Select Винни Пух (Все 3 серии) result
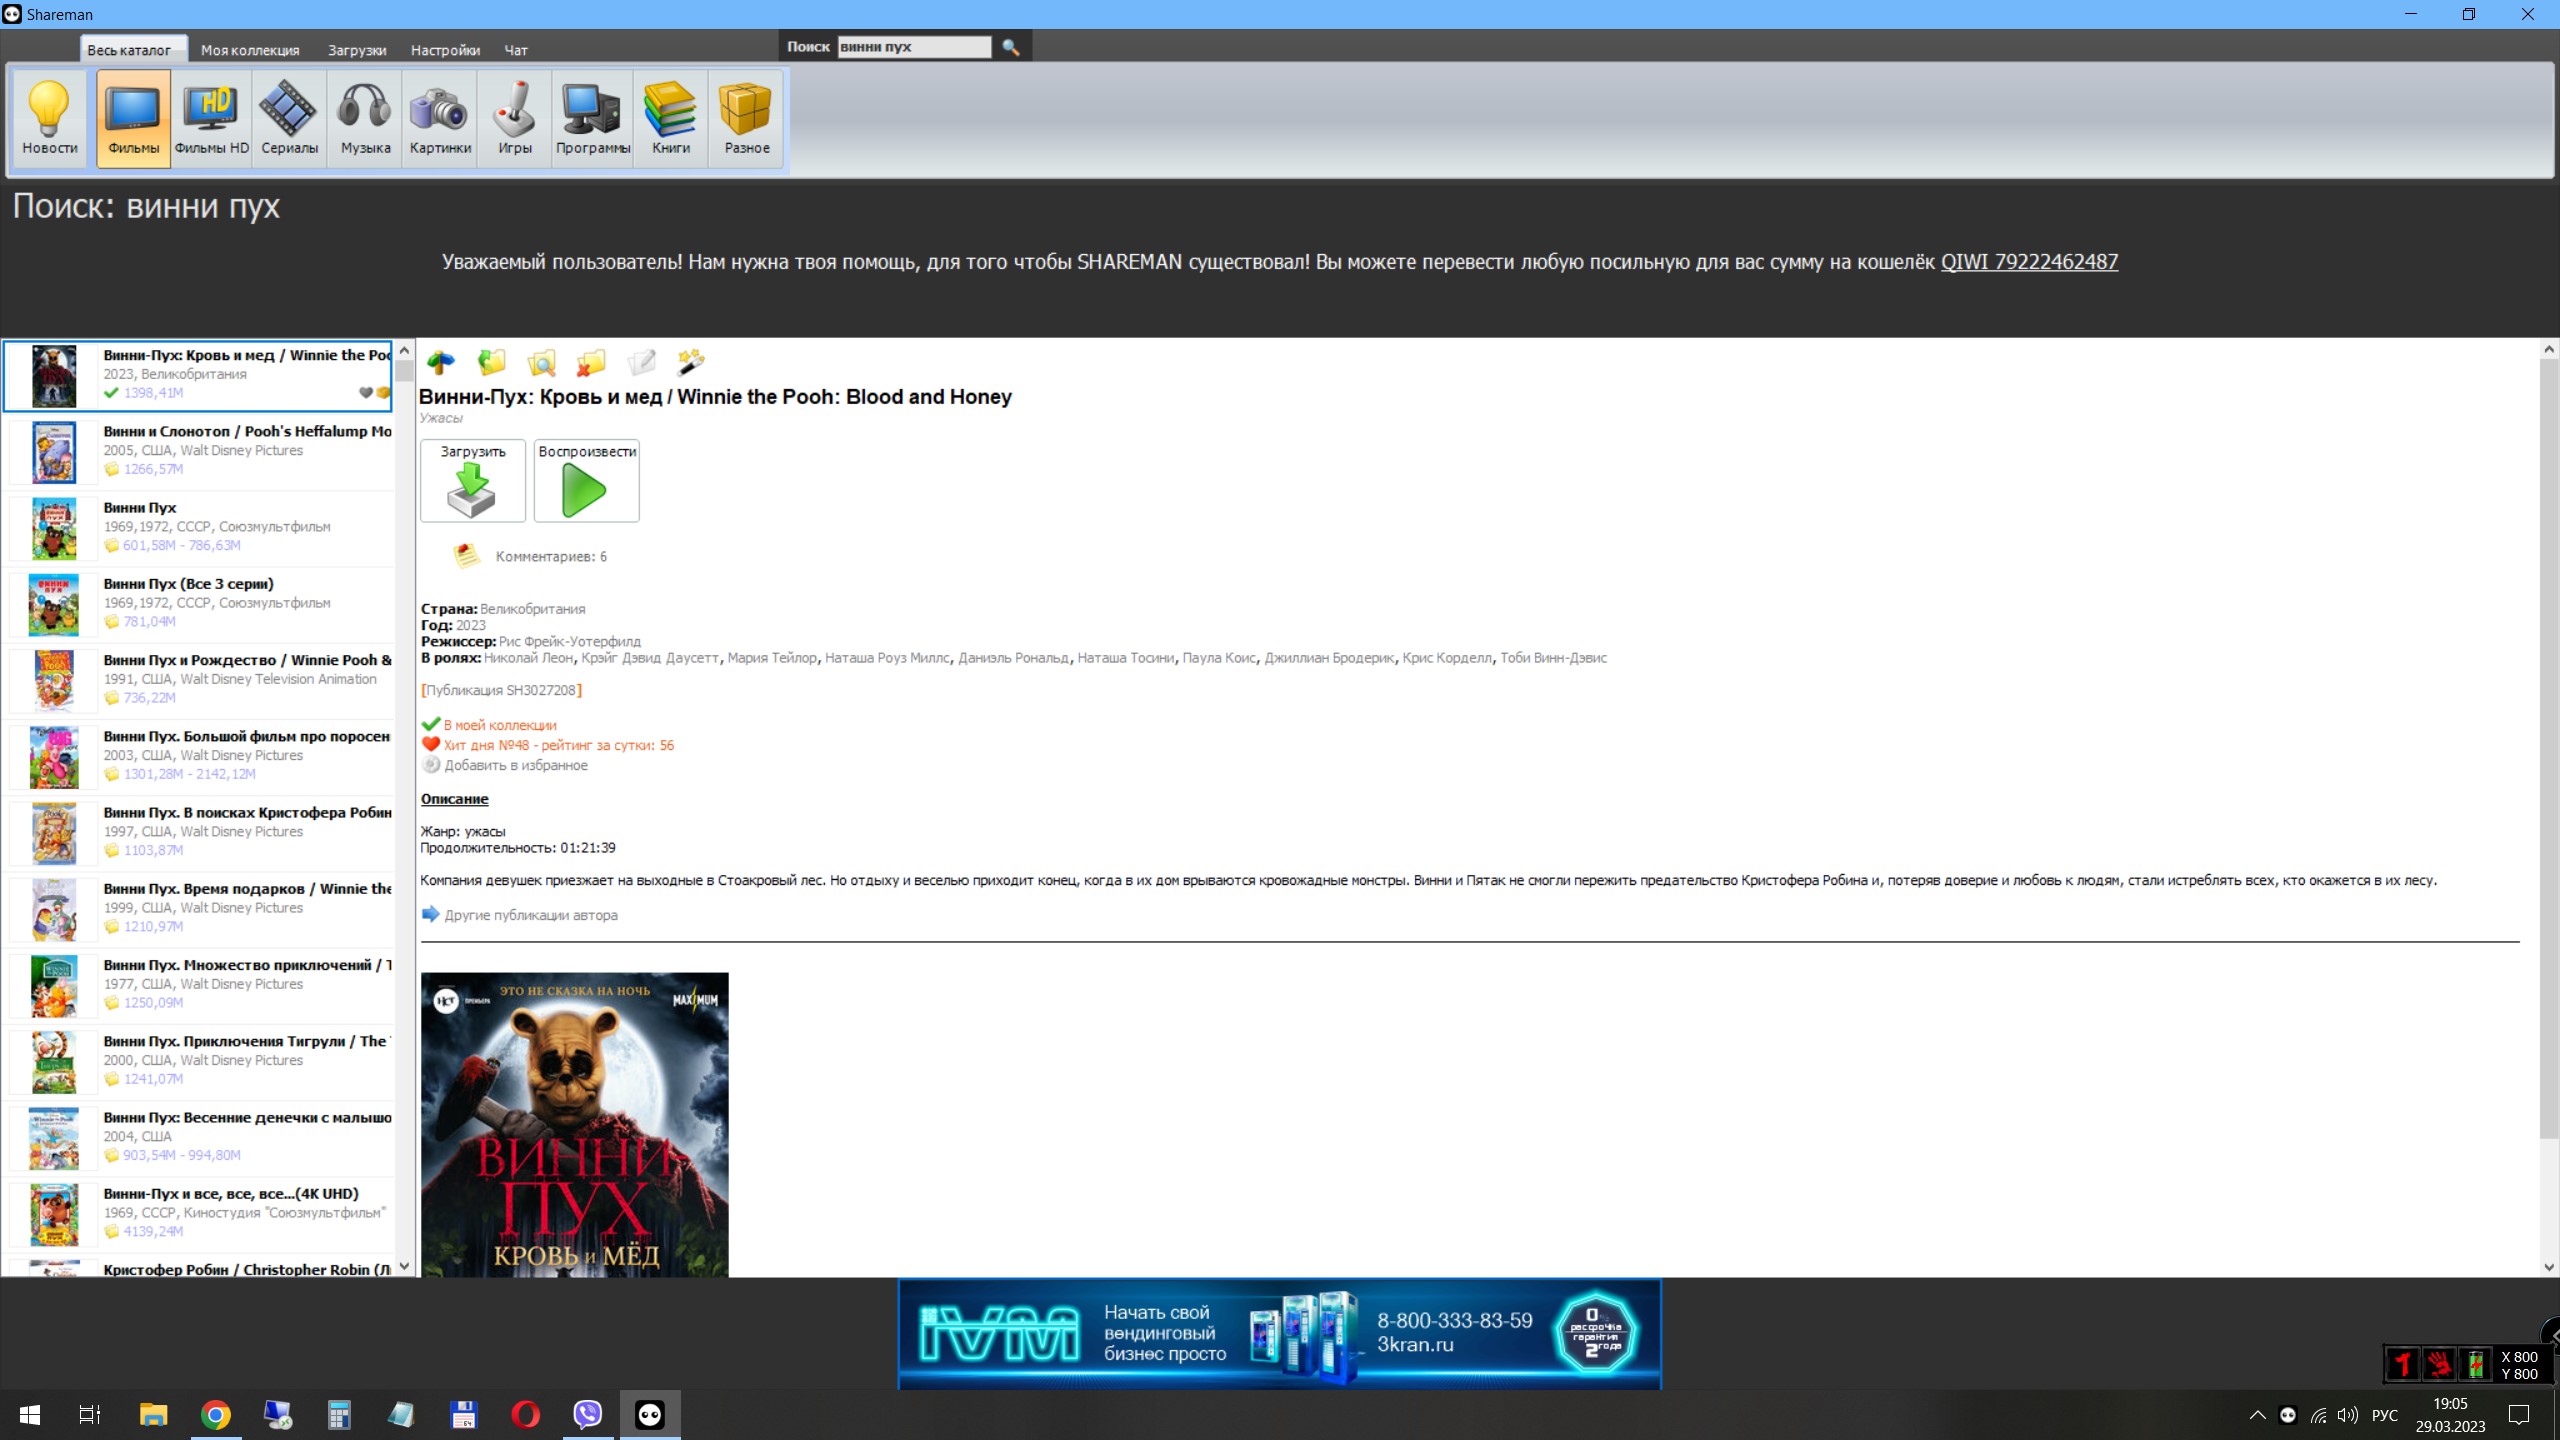 click(x=200, y=604)
